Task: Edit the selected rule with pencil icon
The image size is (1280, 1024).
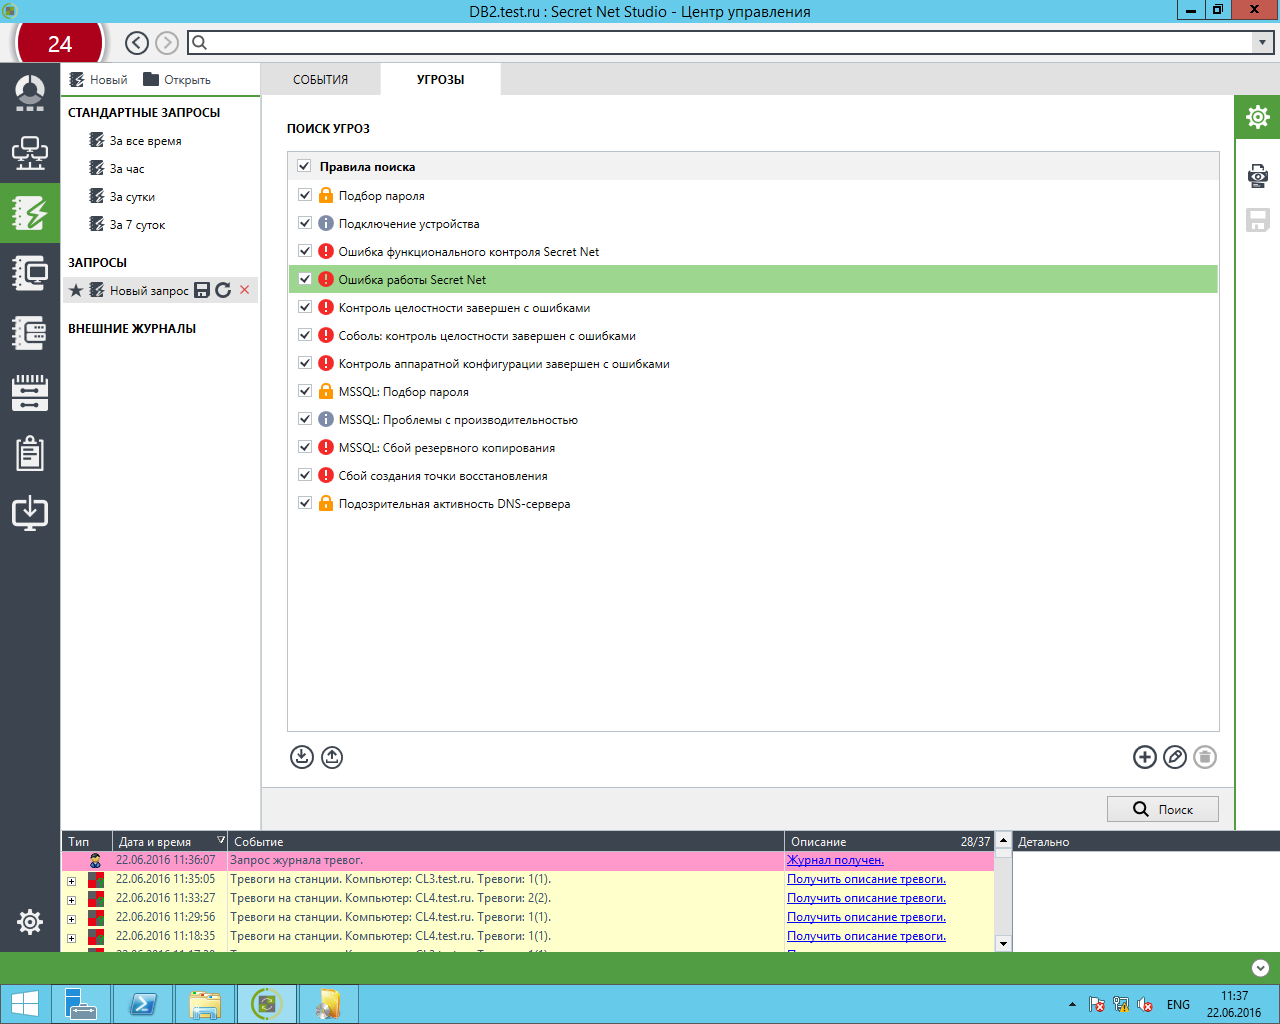Action: (x=1175, y=757)
